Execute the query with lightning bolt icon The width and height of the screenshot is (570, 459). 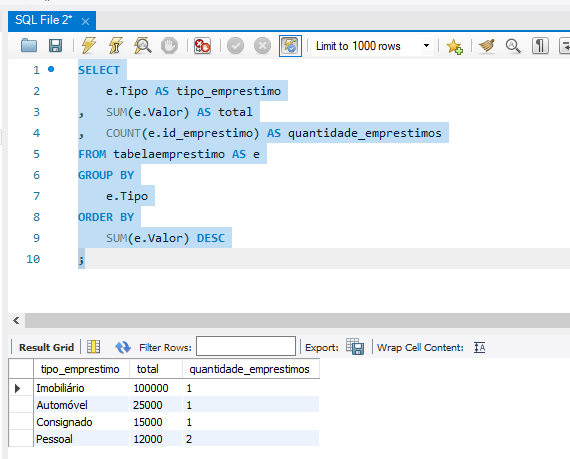tap(88, 46)
